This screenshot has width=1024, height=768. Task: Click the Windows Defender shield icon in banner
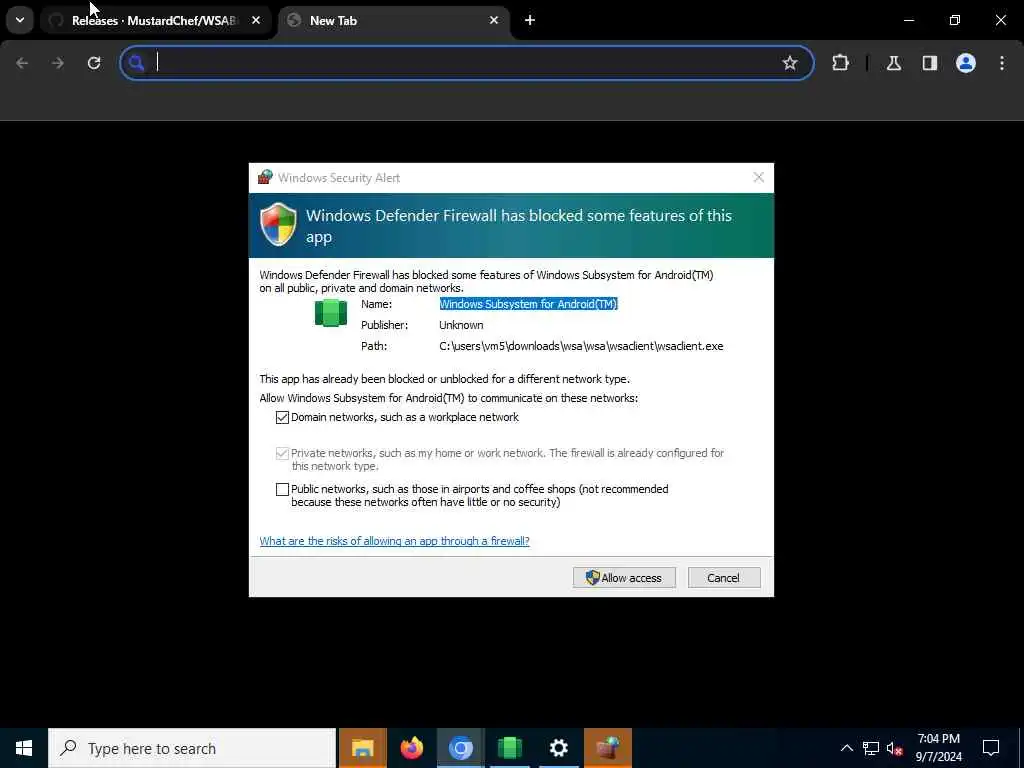coord(279,224)
